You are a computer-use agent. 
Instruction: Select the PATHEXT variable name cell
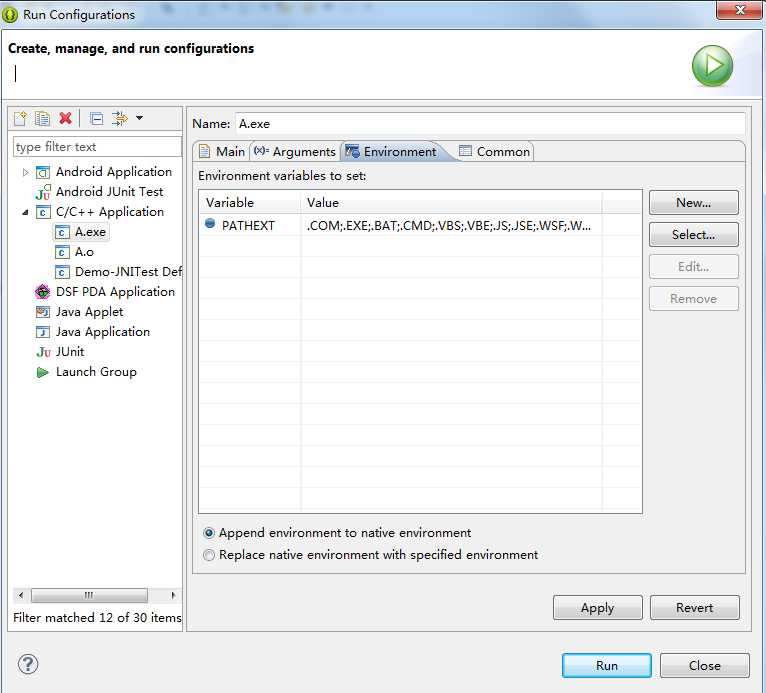248,226
